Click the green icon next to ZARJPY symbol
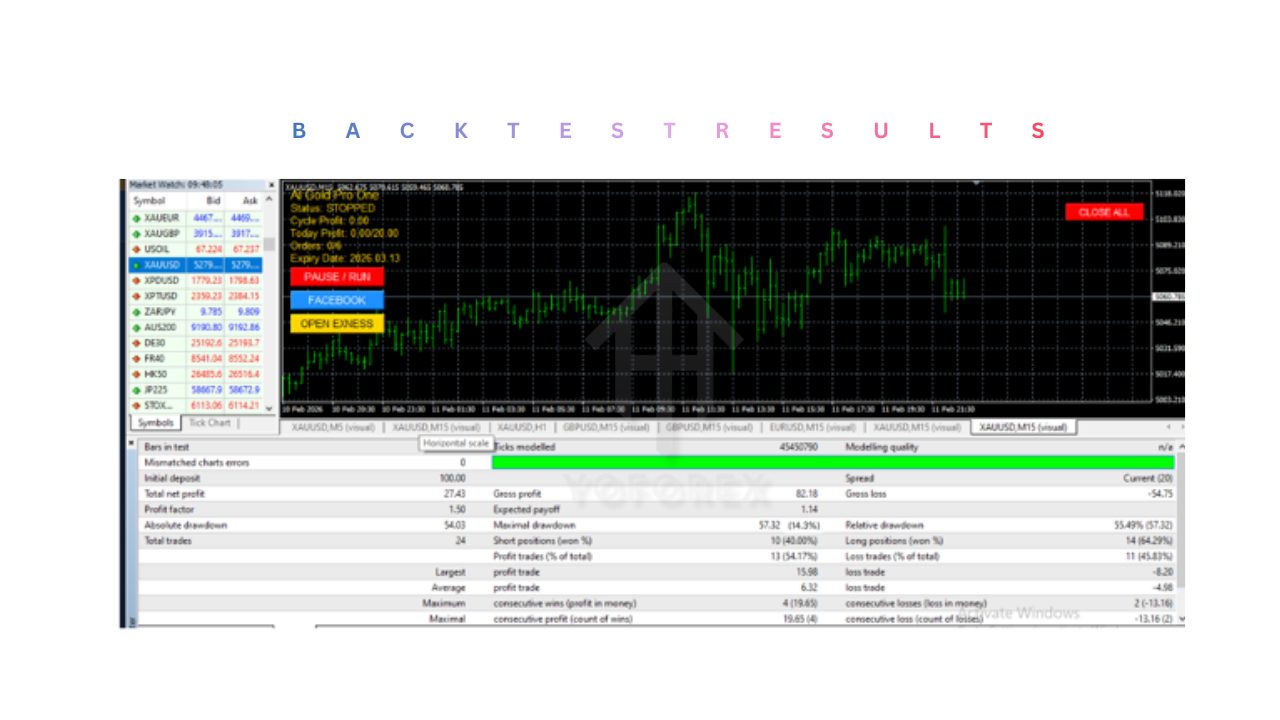 (x=137, y=312)
